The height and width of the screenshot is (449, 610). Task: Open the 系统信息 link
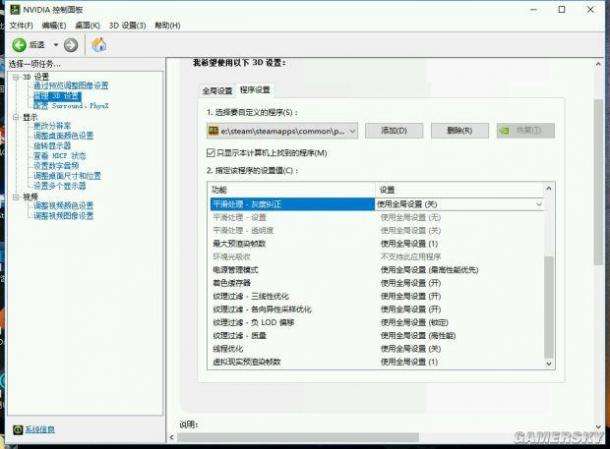(x=40, y=430)
